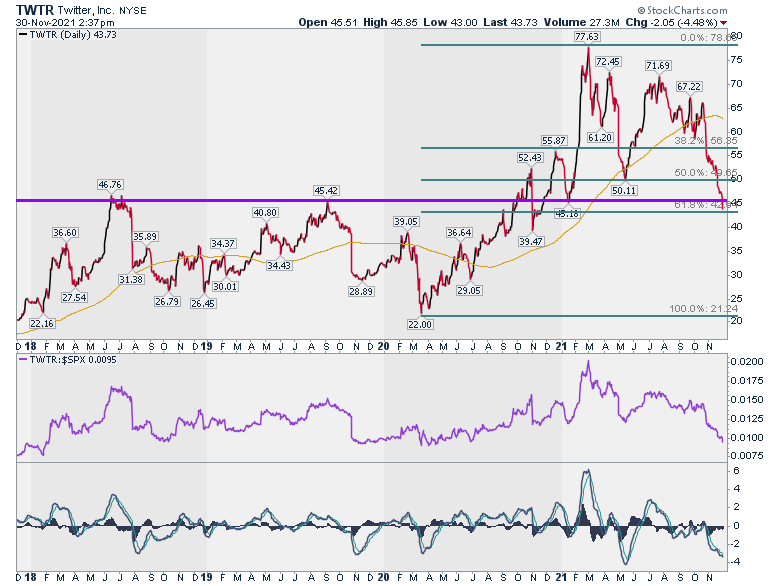Click the 30.01 low label
780x586 pixels.
tap(225, 287)
